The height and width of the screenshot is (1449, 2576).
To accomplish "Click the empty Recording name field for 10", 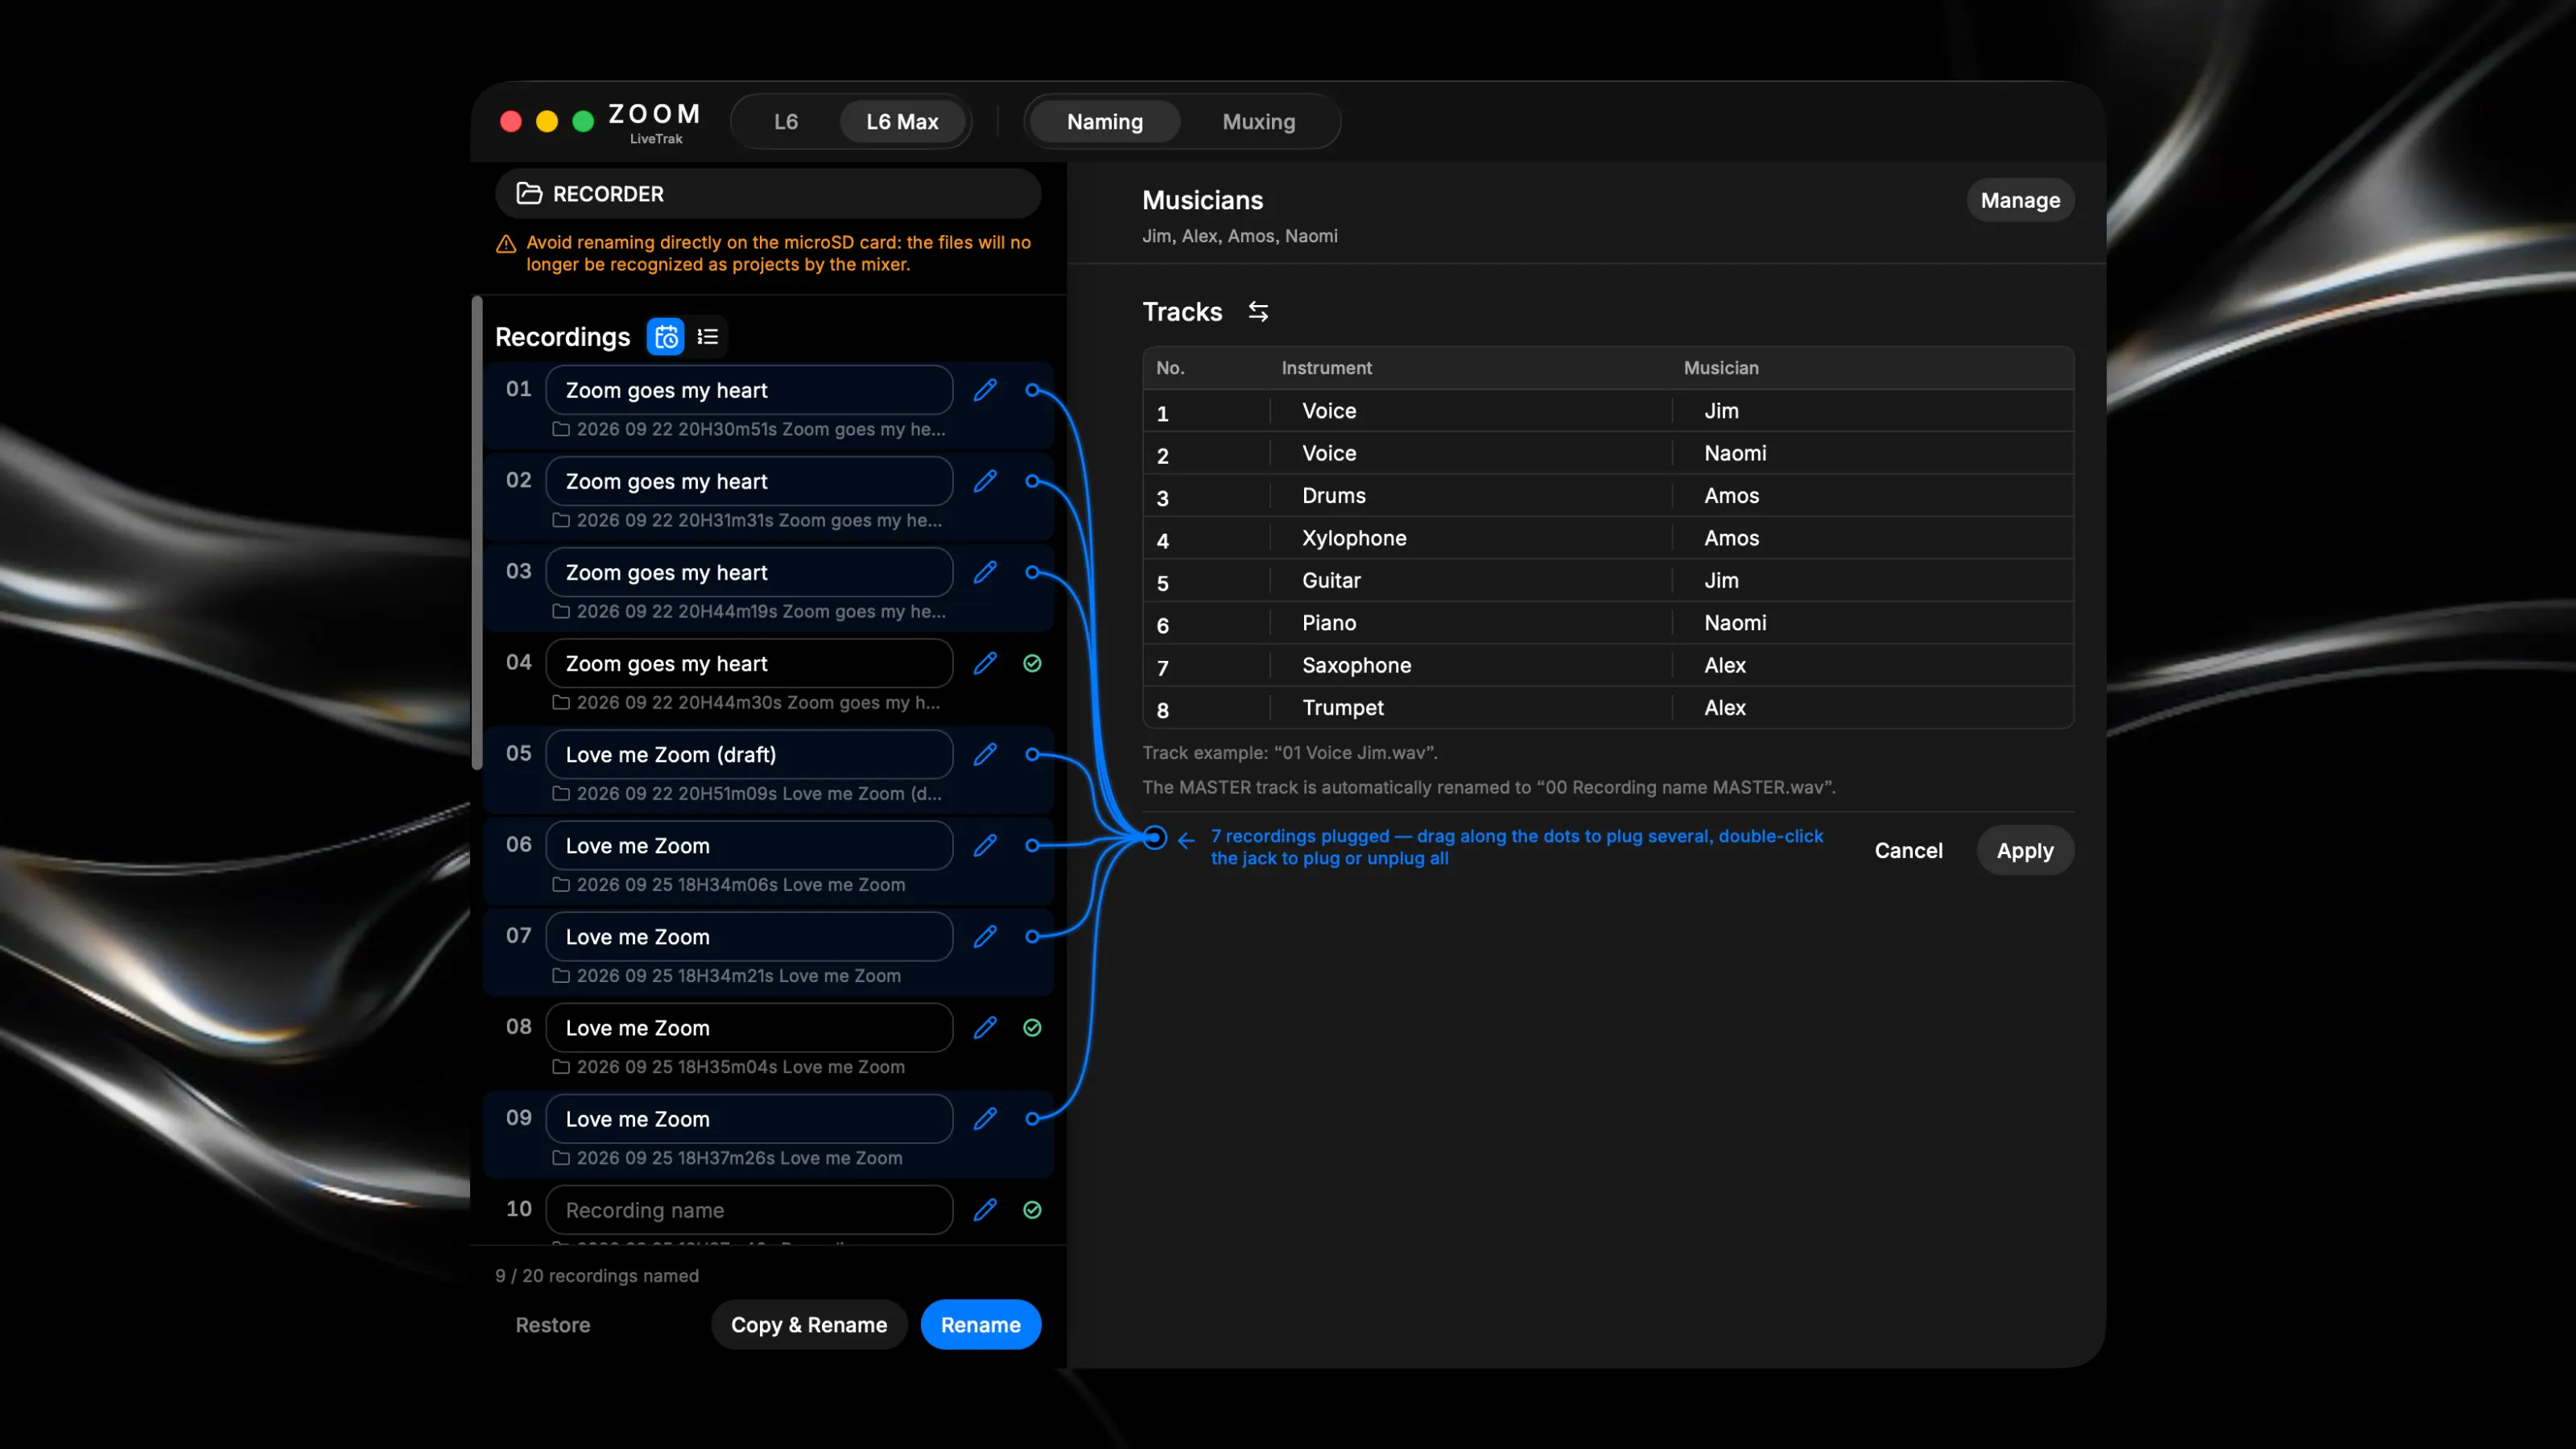I will 749,1210.
